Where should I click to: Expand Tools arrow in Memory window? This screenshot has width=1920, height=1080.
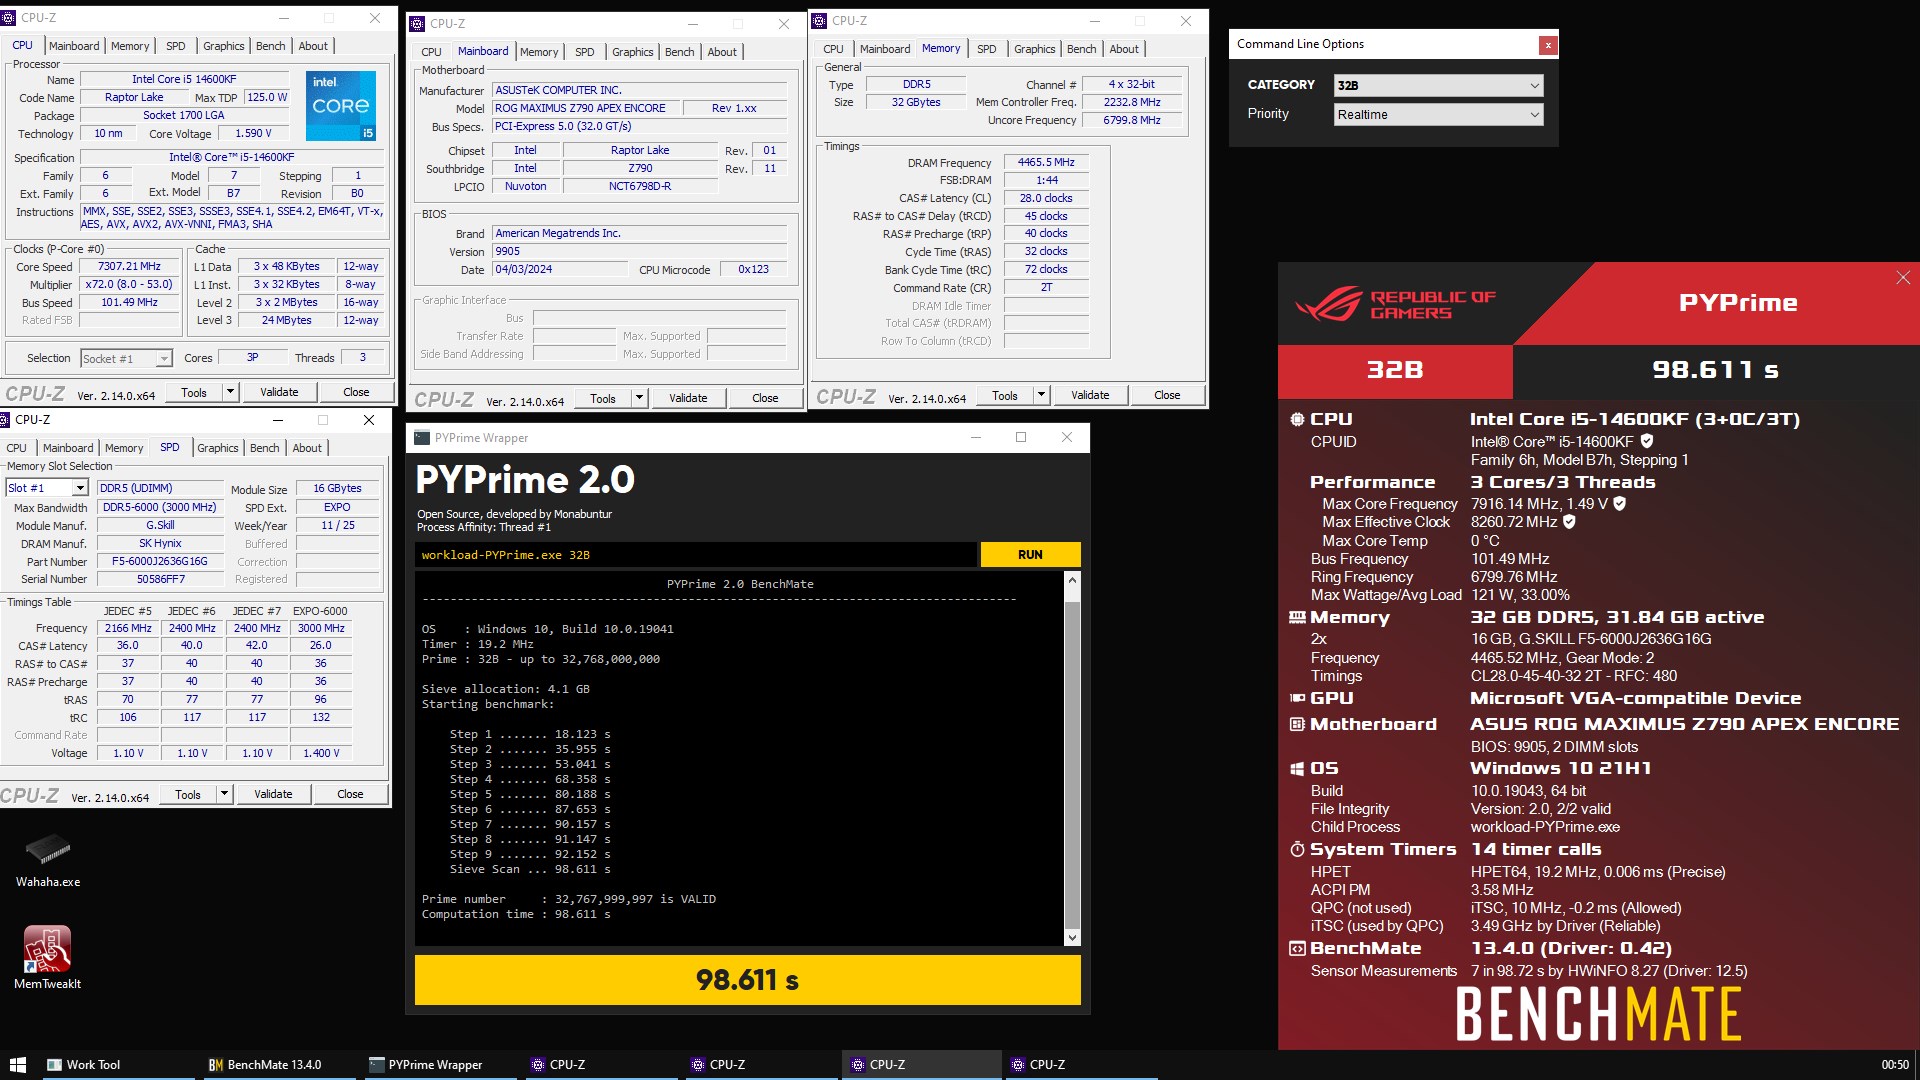(x=1041, y=395)
